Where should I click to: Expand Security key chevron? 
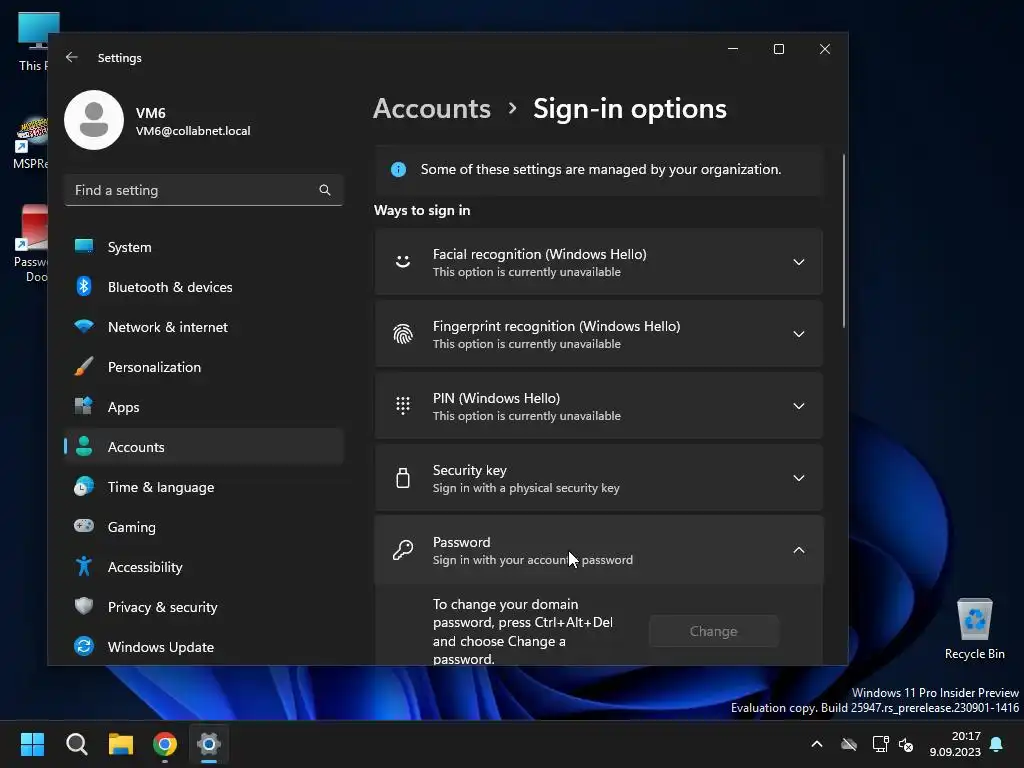pyautogui.click(x=798, y=477)
